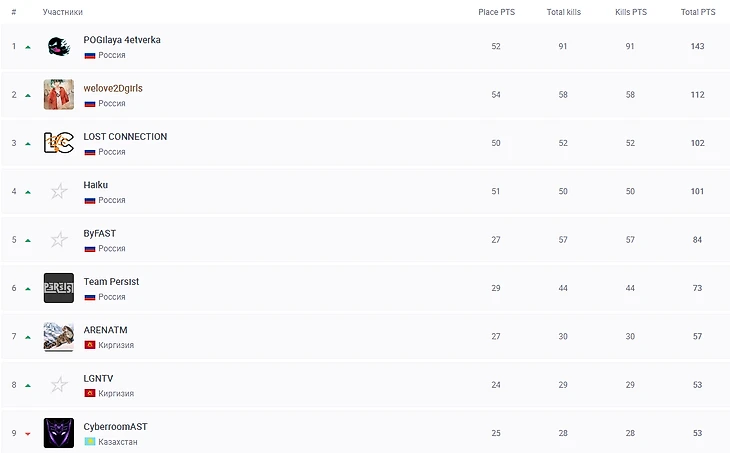This screenshot has height=453, width=730.
Task: Sort by Total PTS column header
Action: [697, 12]
